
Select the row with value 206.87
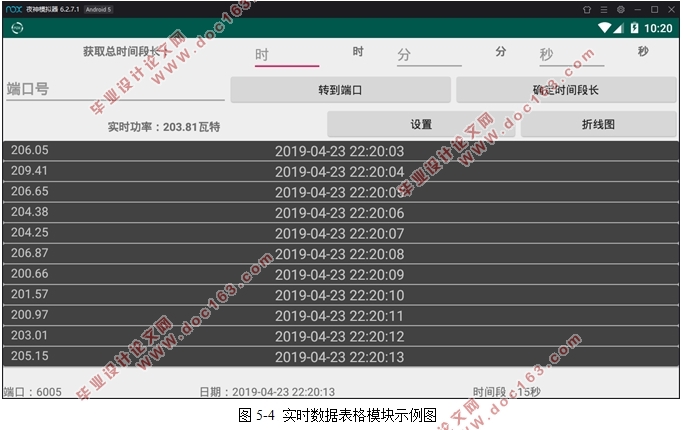(x=341, y=253)
